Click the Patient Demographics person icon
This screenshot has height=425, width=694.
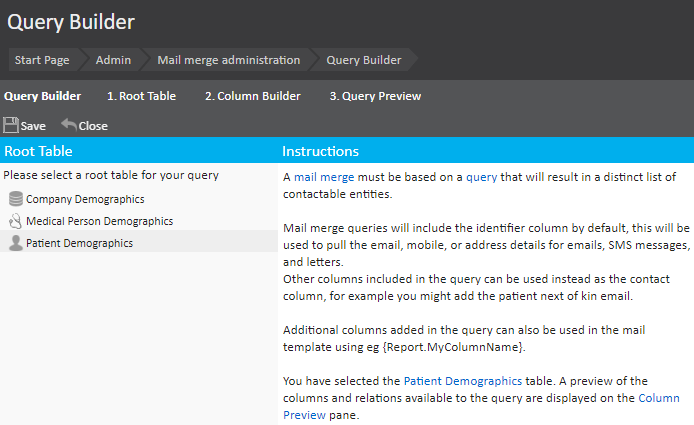(15, 243)
